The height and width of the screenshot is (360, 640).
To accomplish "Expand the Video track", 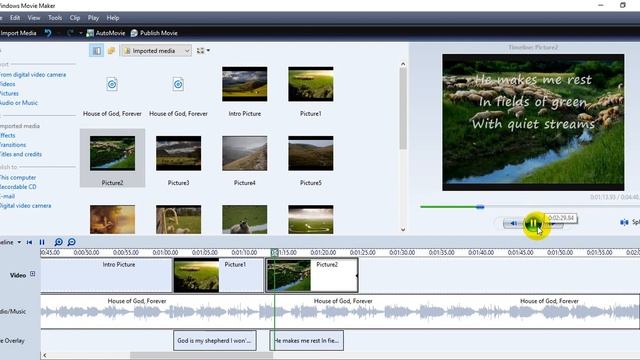I will point(32,274).
